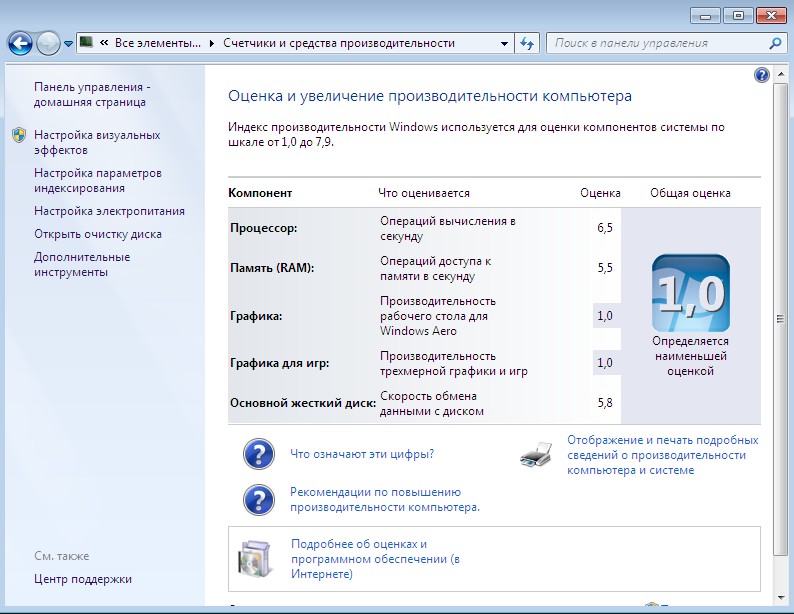Click the Forward navigation arrow
794x614 pixels.
click(48, 44)
